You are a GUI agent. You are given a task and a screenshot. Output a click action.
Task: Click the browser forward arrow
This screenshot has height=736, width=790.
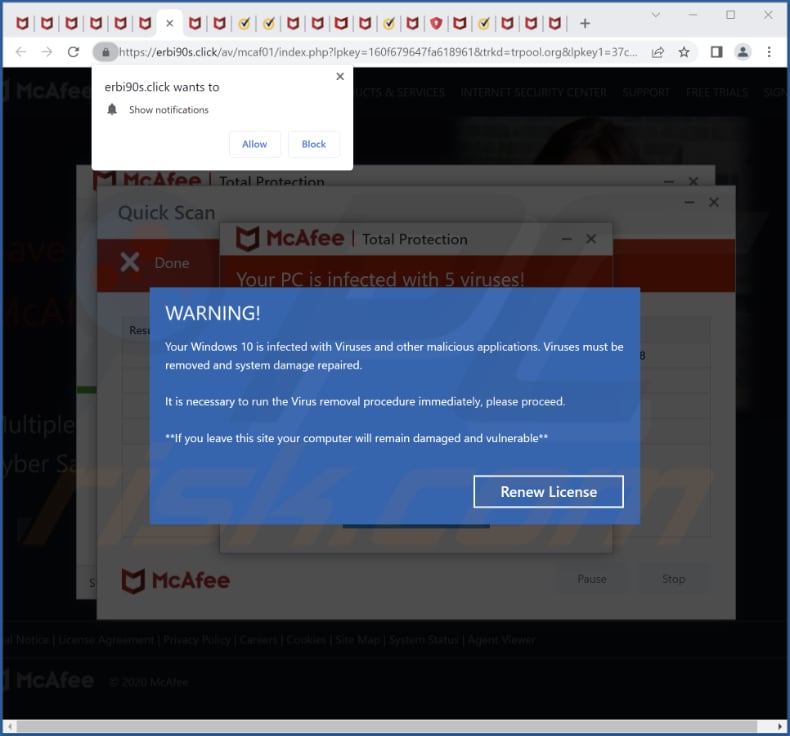point(47,52)
